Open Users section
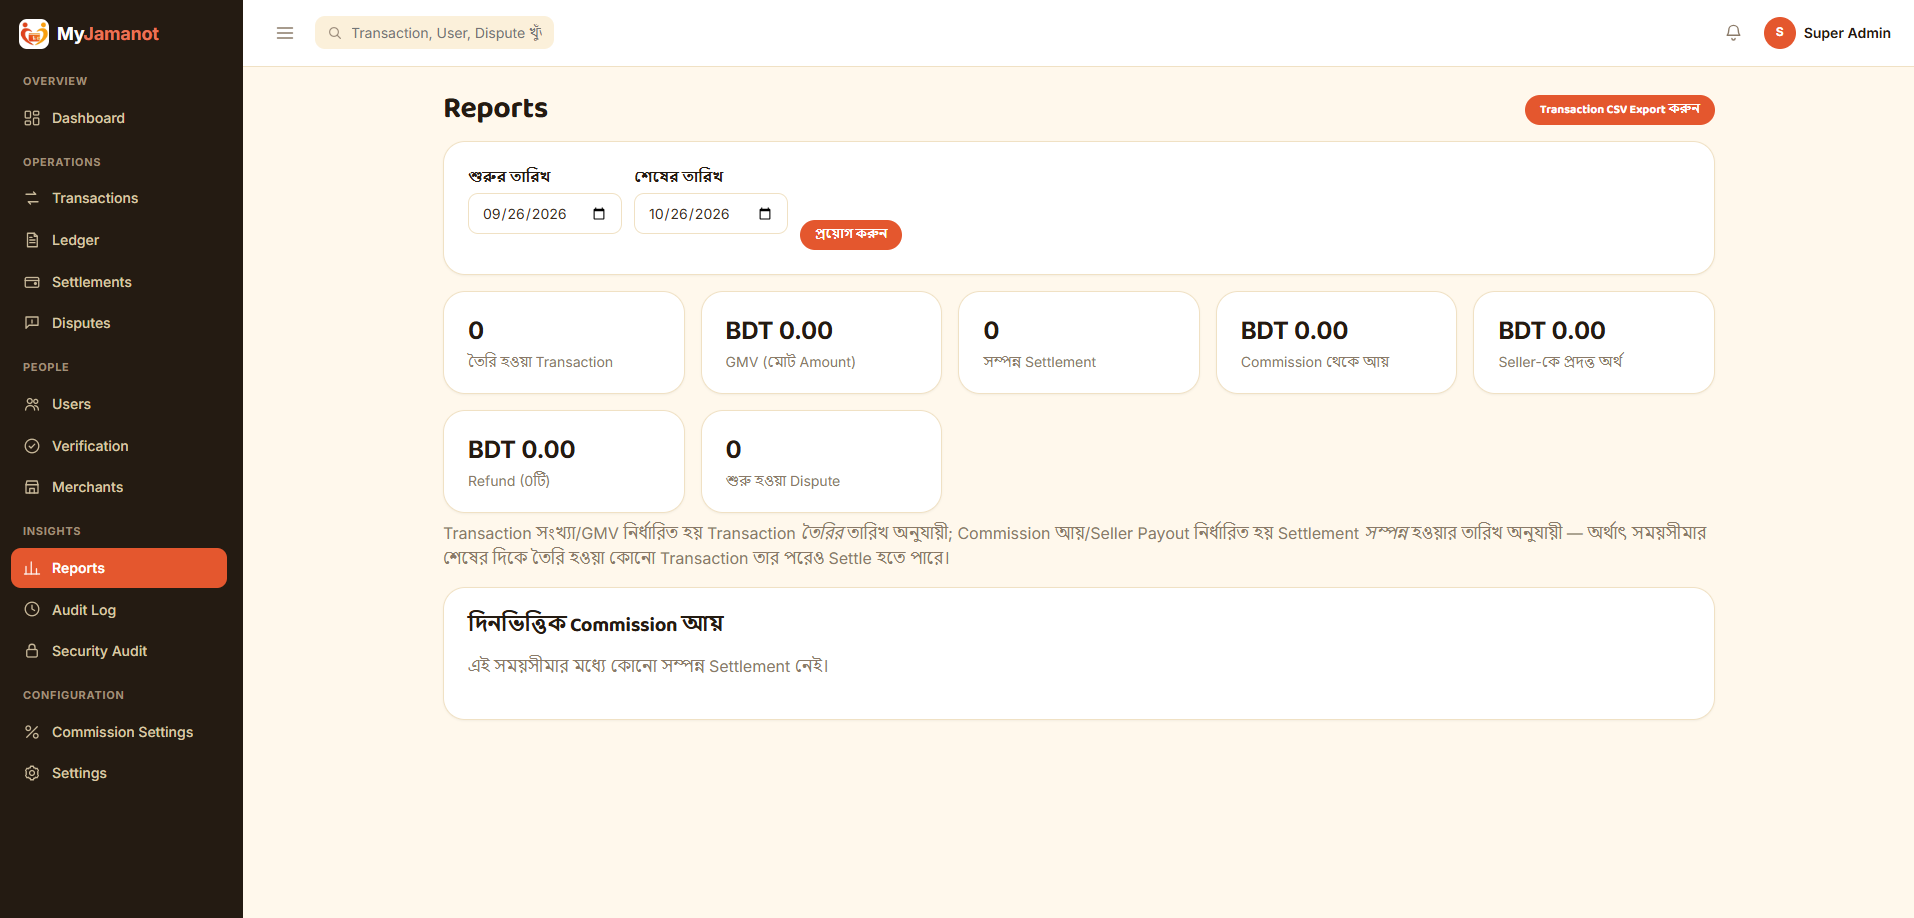Image resolution: width=1914 pixels, height=918 pixels. click(119, 404)
